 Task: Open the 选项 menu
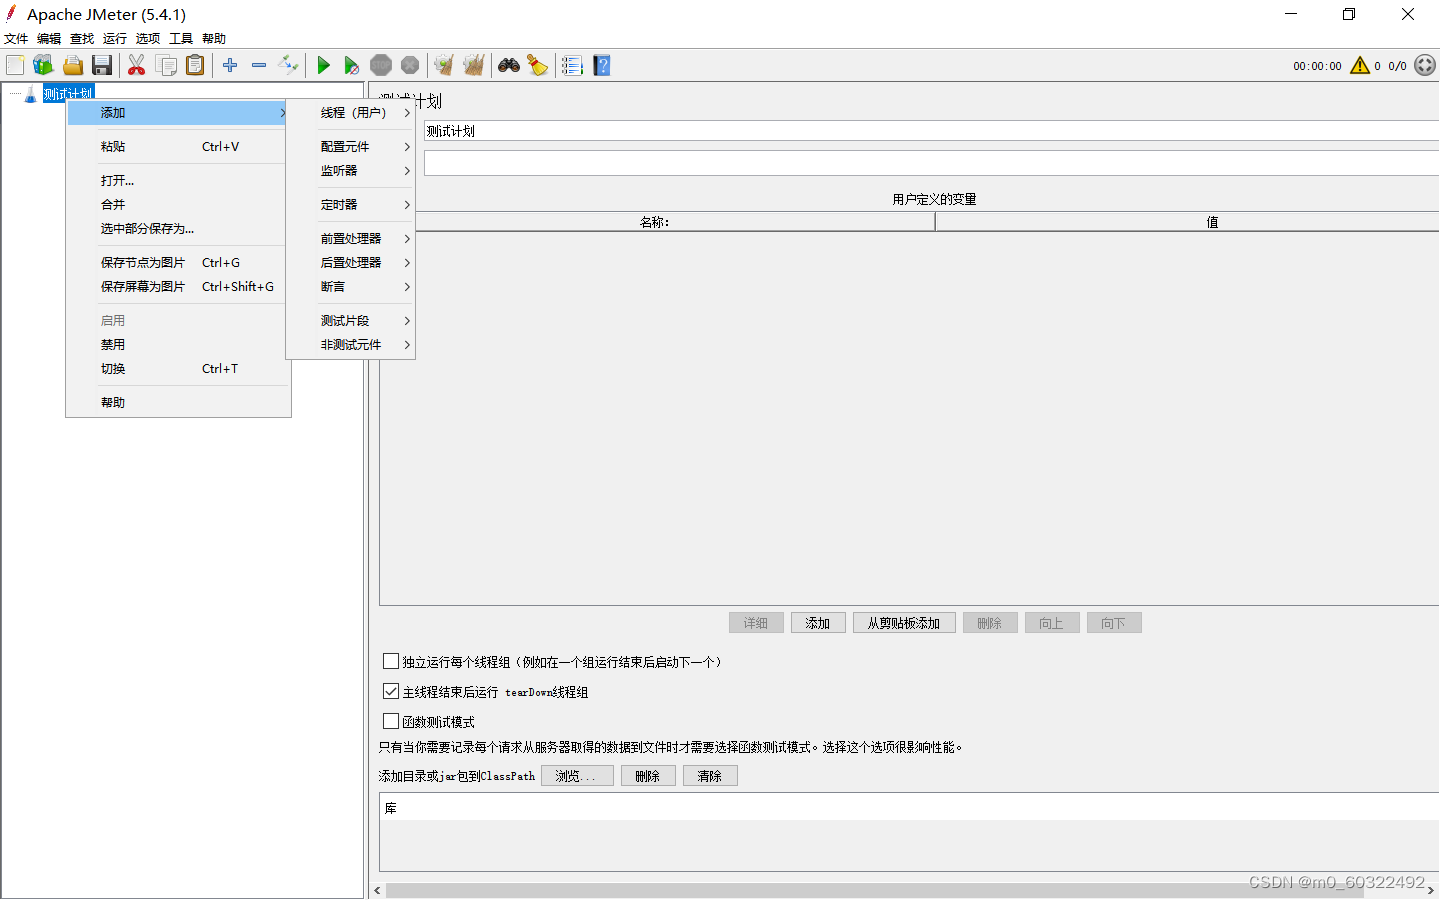coord(148,39)
